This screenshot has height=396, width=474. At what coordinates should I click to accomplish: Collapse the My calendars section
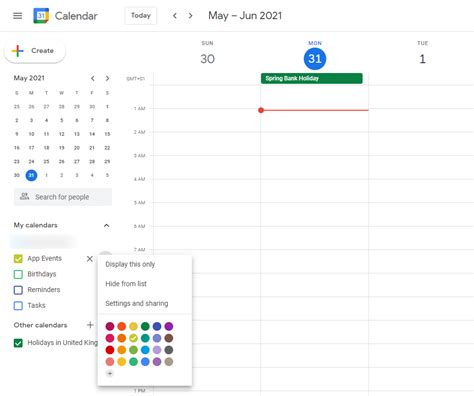(106, 225)
